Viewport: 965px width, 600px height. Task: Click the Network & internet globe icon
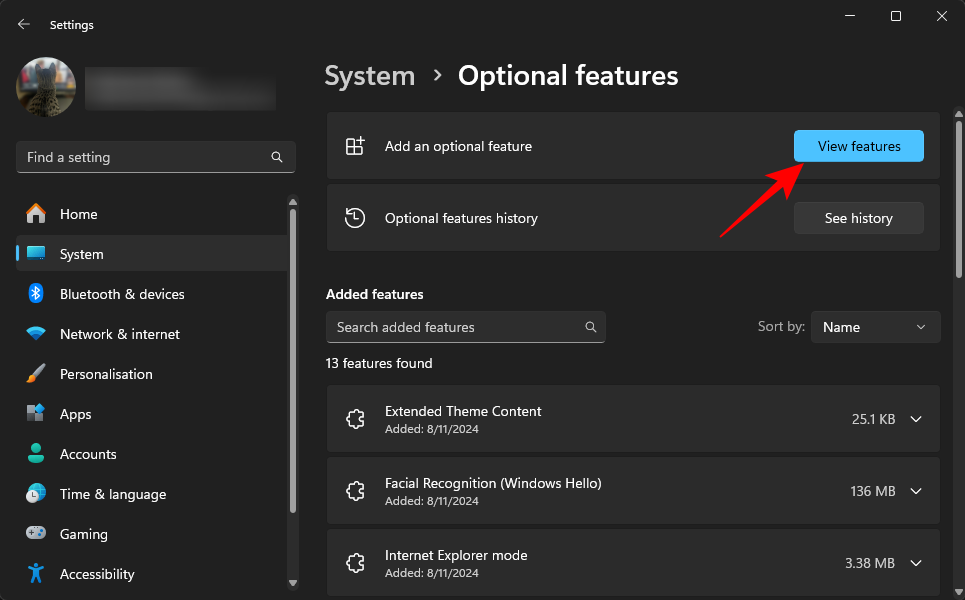(35, 334)
